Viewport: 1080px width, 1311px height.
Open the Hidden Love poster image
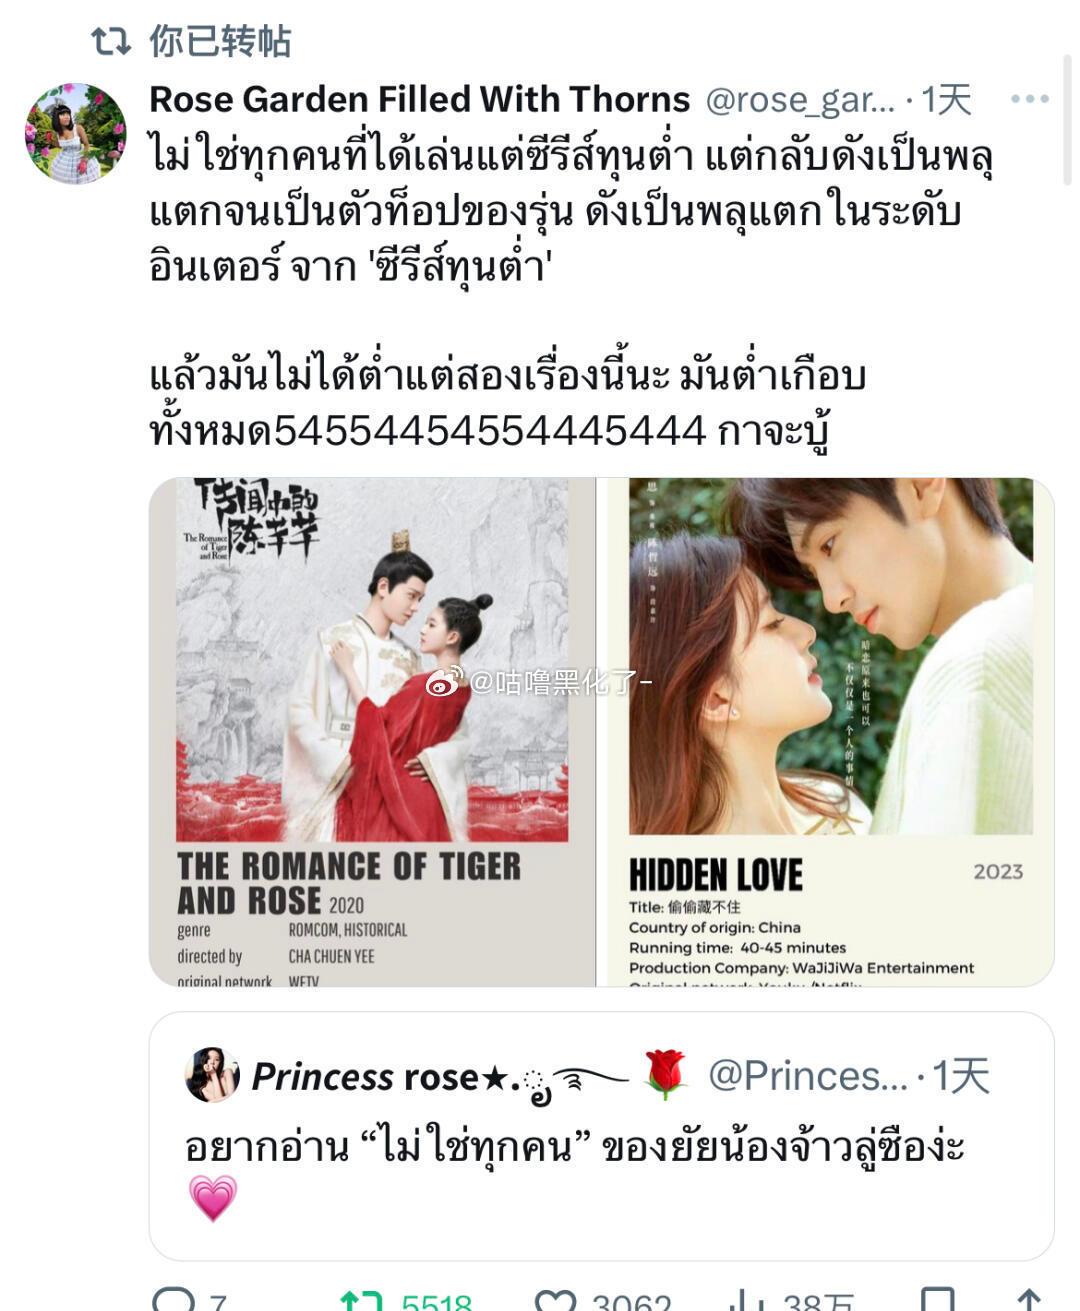(x=826, y=732)
